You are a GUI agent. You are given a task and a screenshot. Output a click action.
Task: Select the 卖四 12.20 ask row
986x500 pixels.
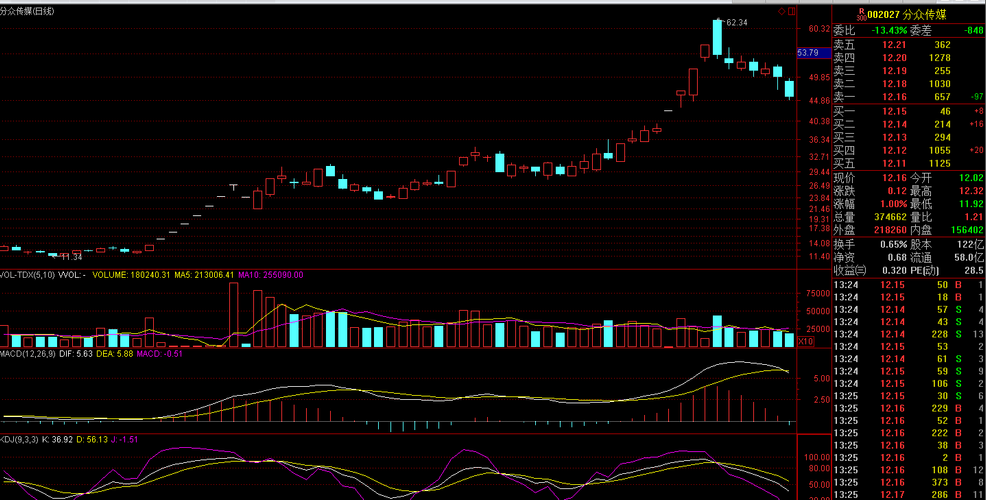[x=908, y=58]
